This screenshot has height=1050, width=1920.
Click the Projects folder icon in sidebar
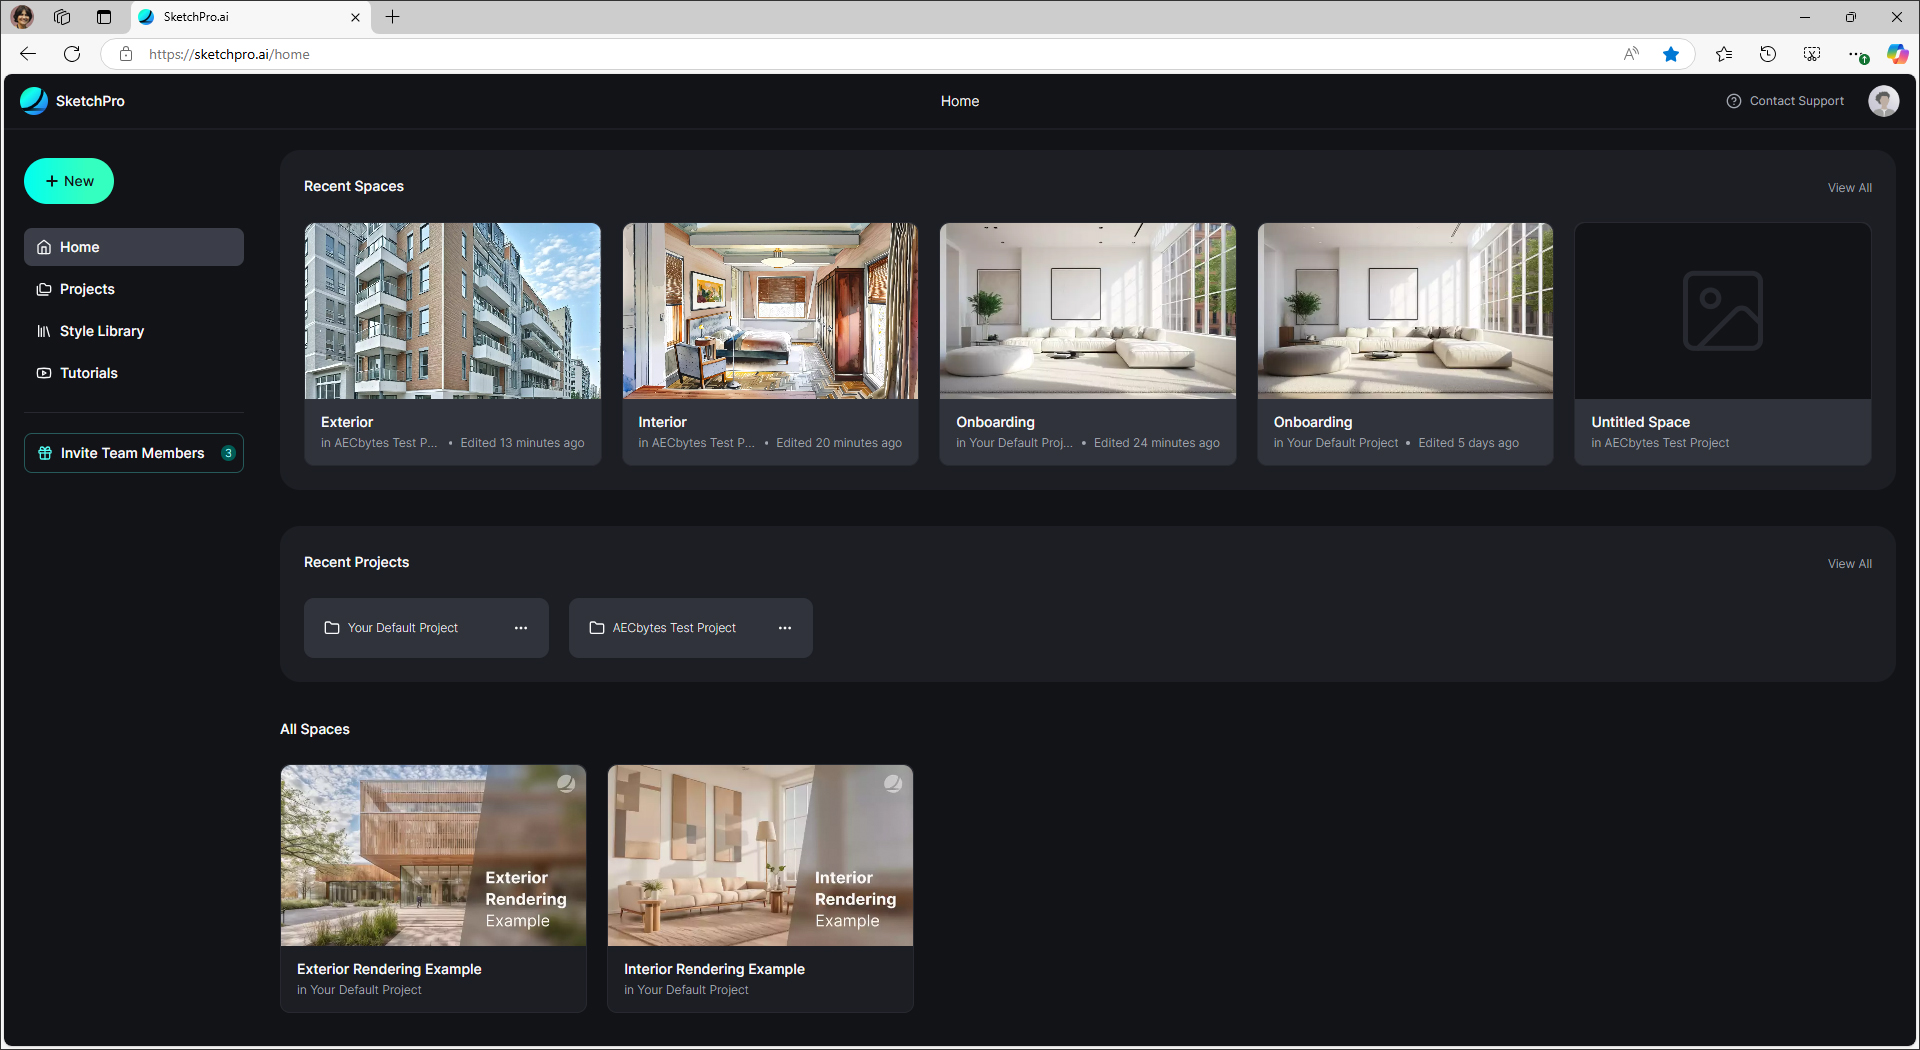(44, 289)
